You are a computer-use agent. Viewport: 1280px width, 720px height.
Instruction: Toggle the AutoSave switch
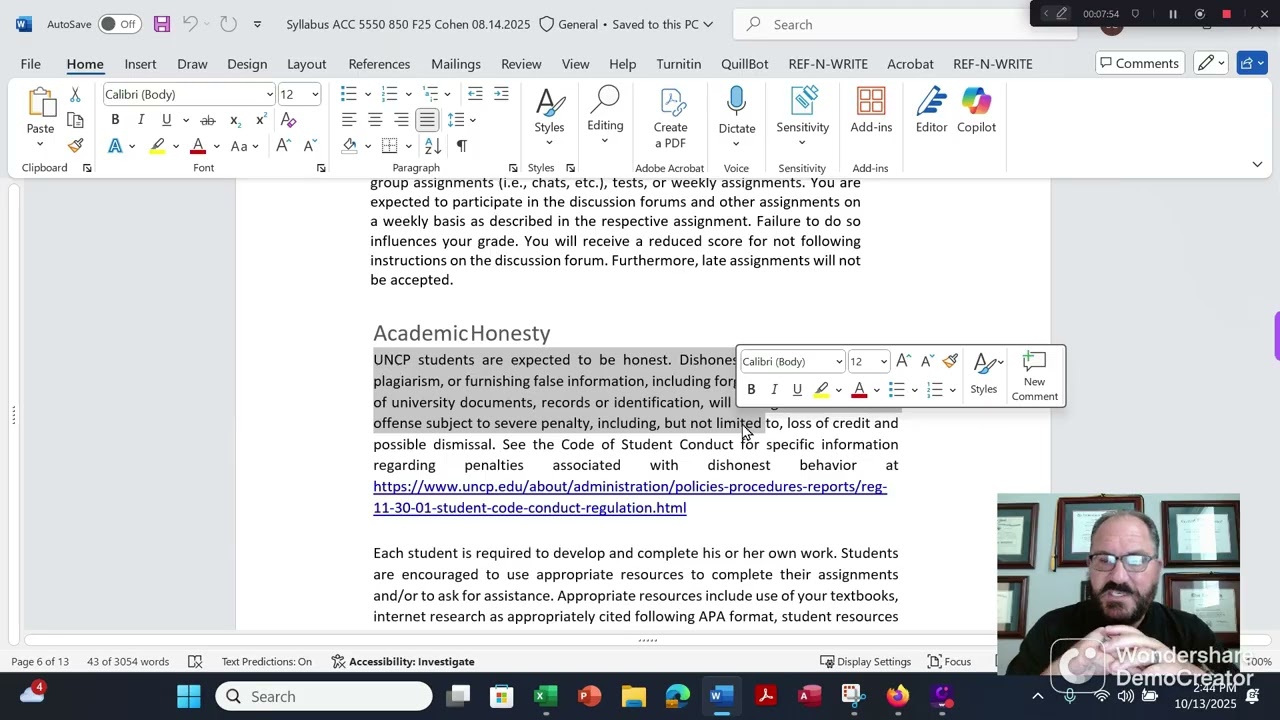(x=119, y=24)
